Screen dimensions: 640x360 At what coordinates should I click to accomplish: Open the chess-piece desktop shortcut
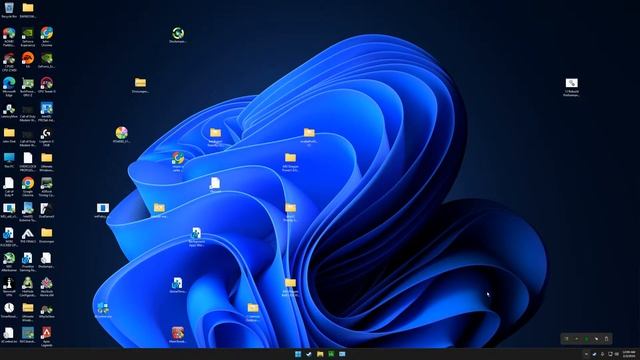coord(9,286)
